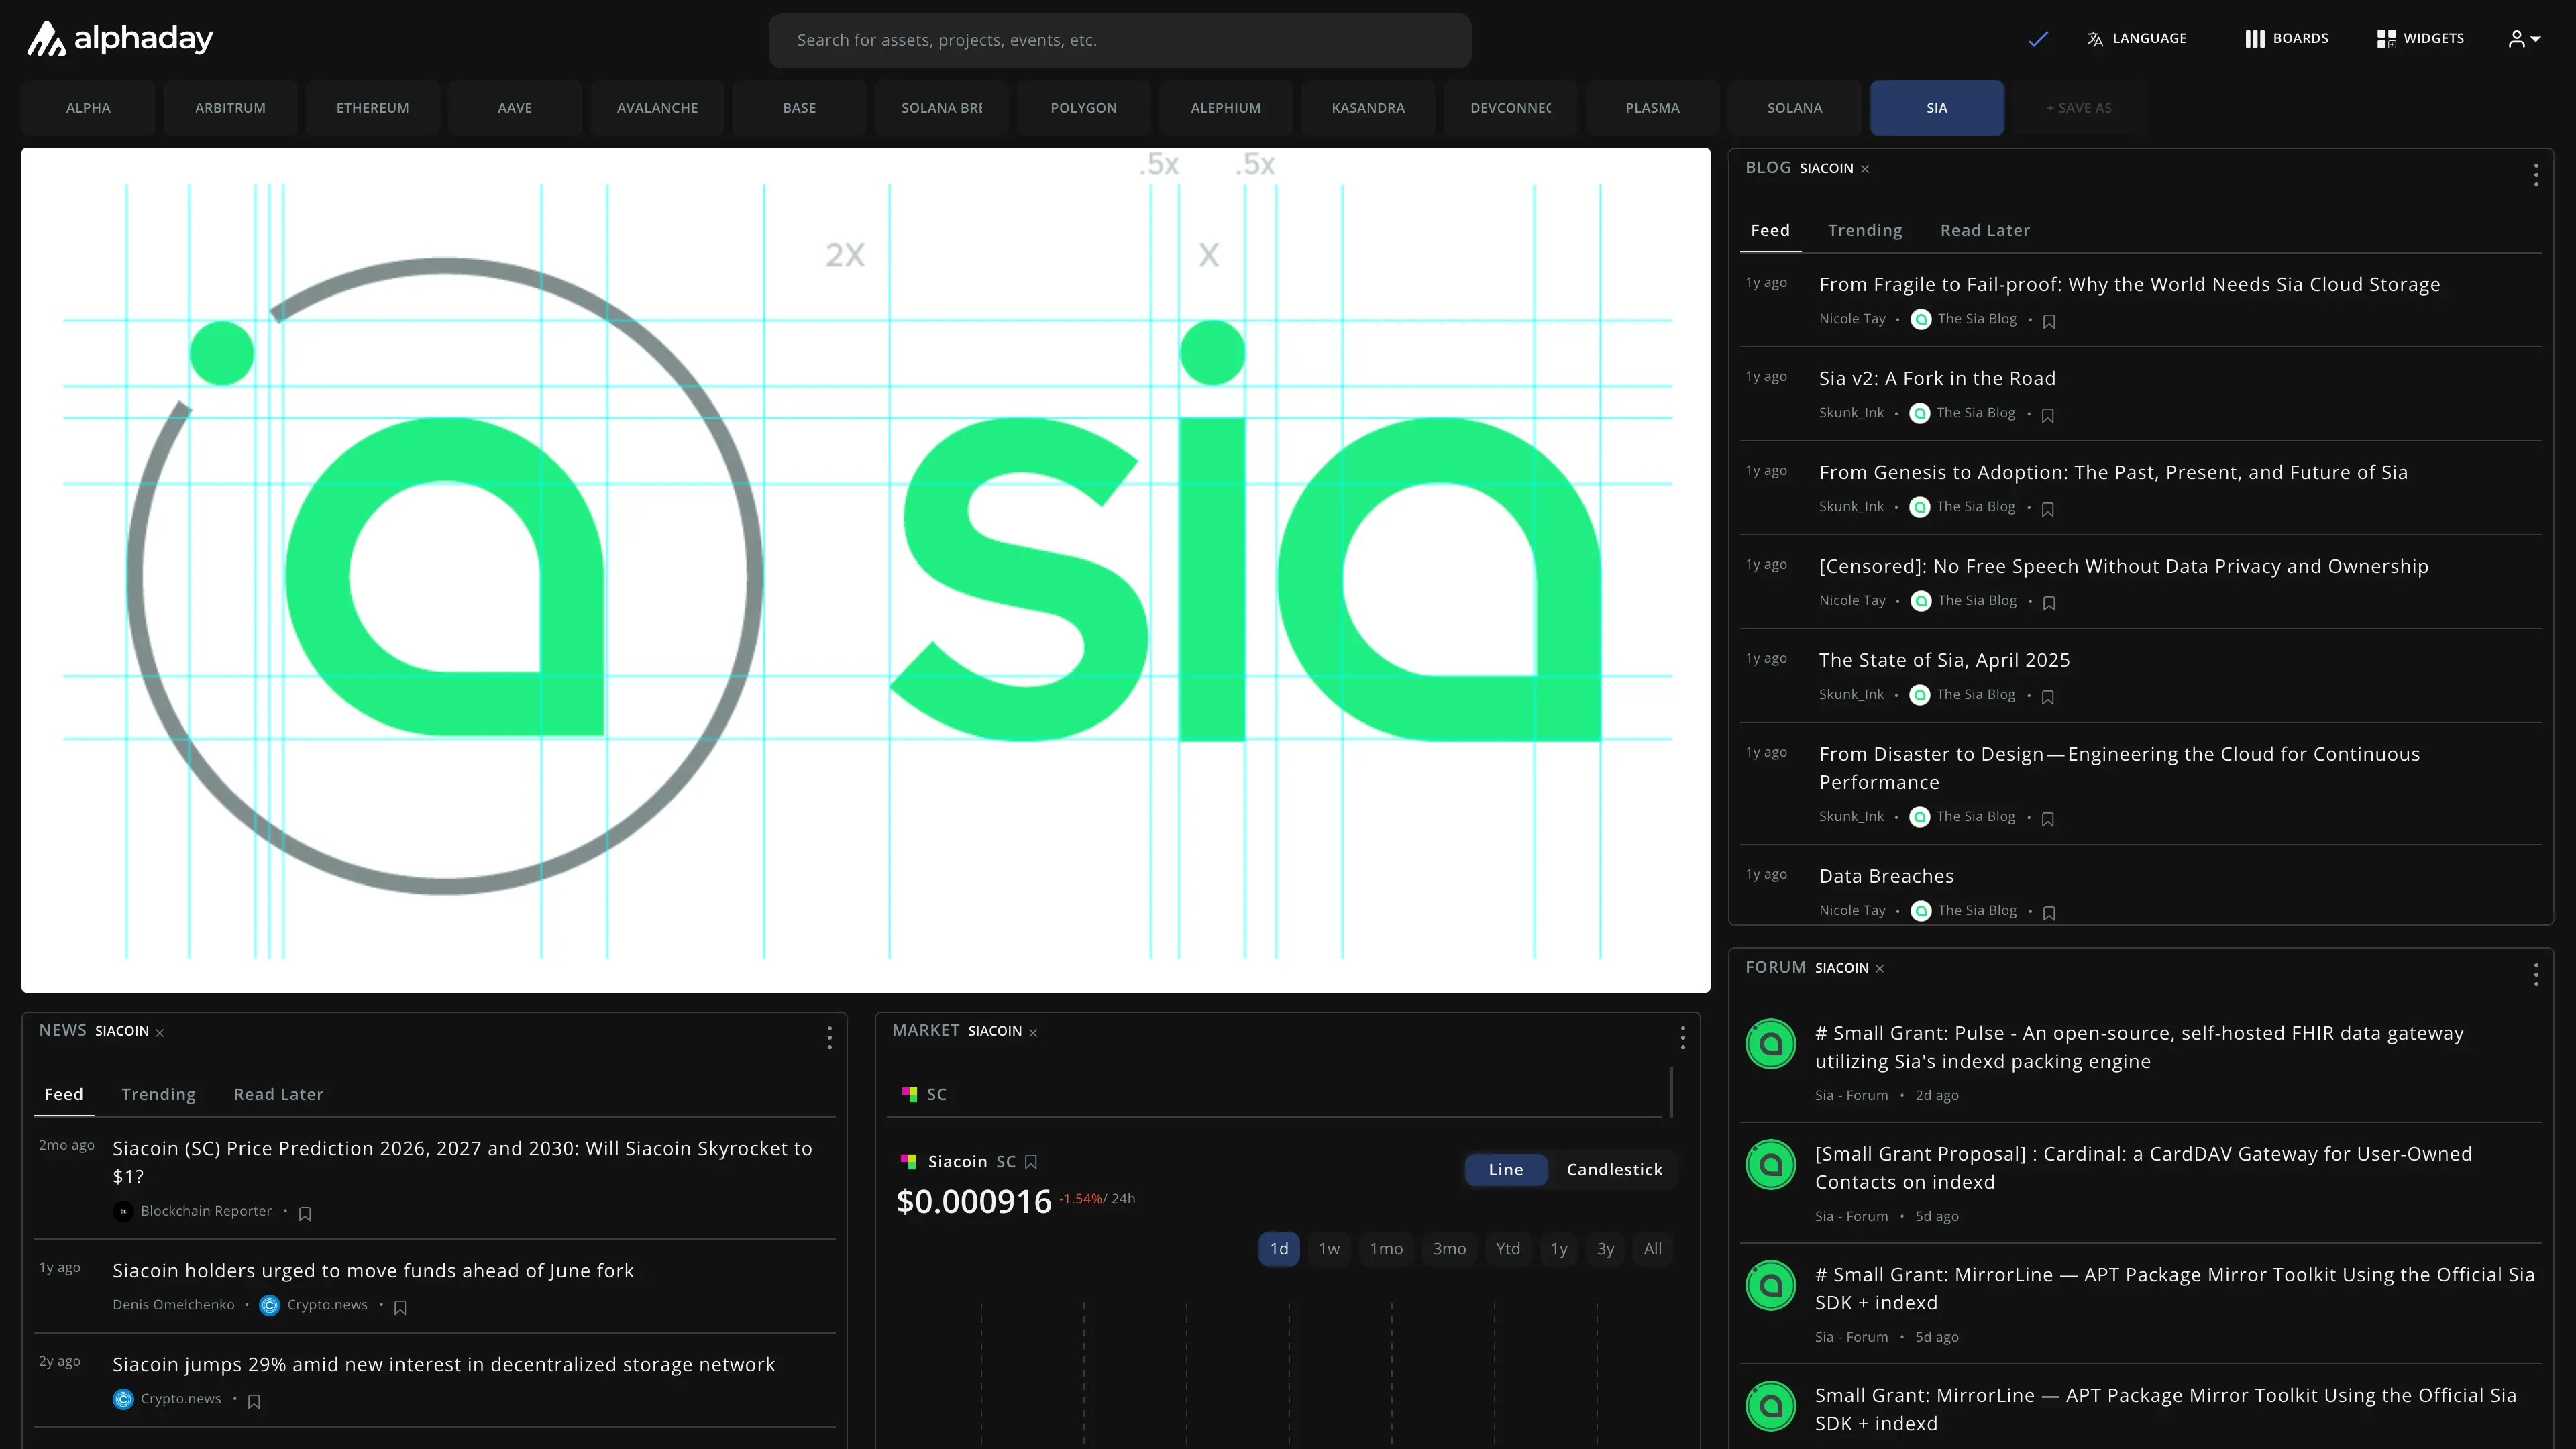Open the Blog widget options menu
The width and height of the screenshot is (2576, 1449).
(x=2536, y=175)
